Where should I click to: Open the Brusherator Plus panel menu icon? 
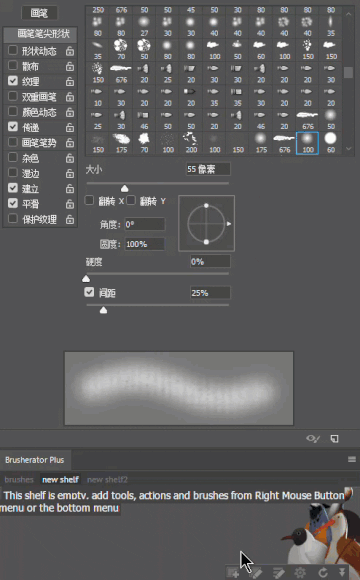tap(351, 459)
